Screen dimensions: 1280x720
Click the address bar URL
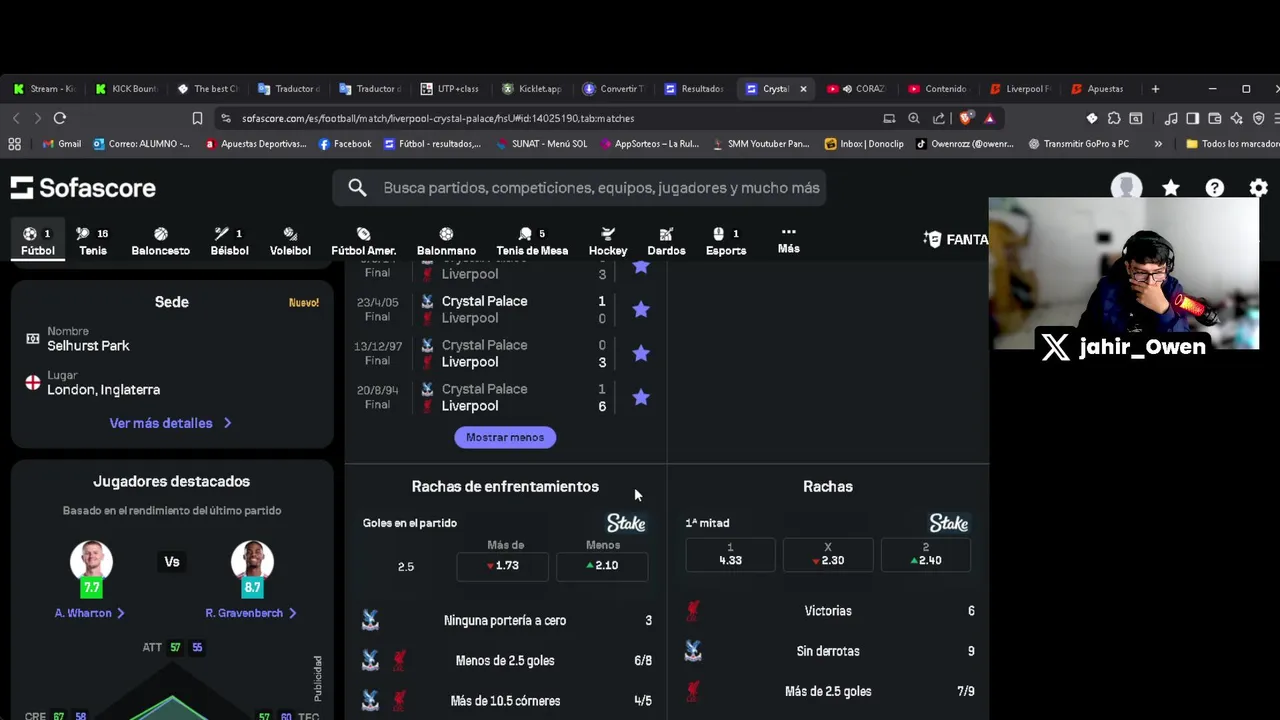coord(438,118)
